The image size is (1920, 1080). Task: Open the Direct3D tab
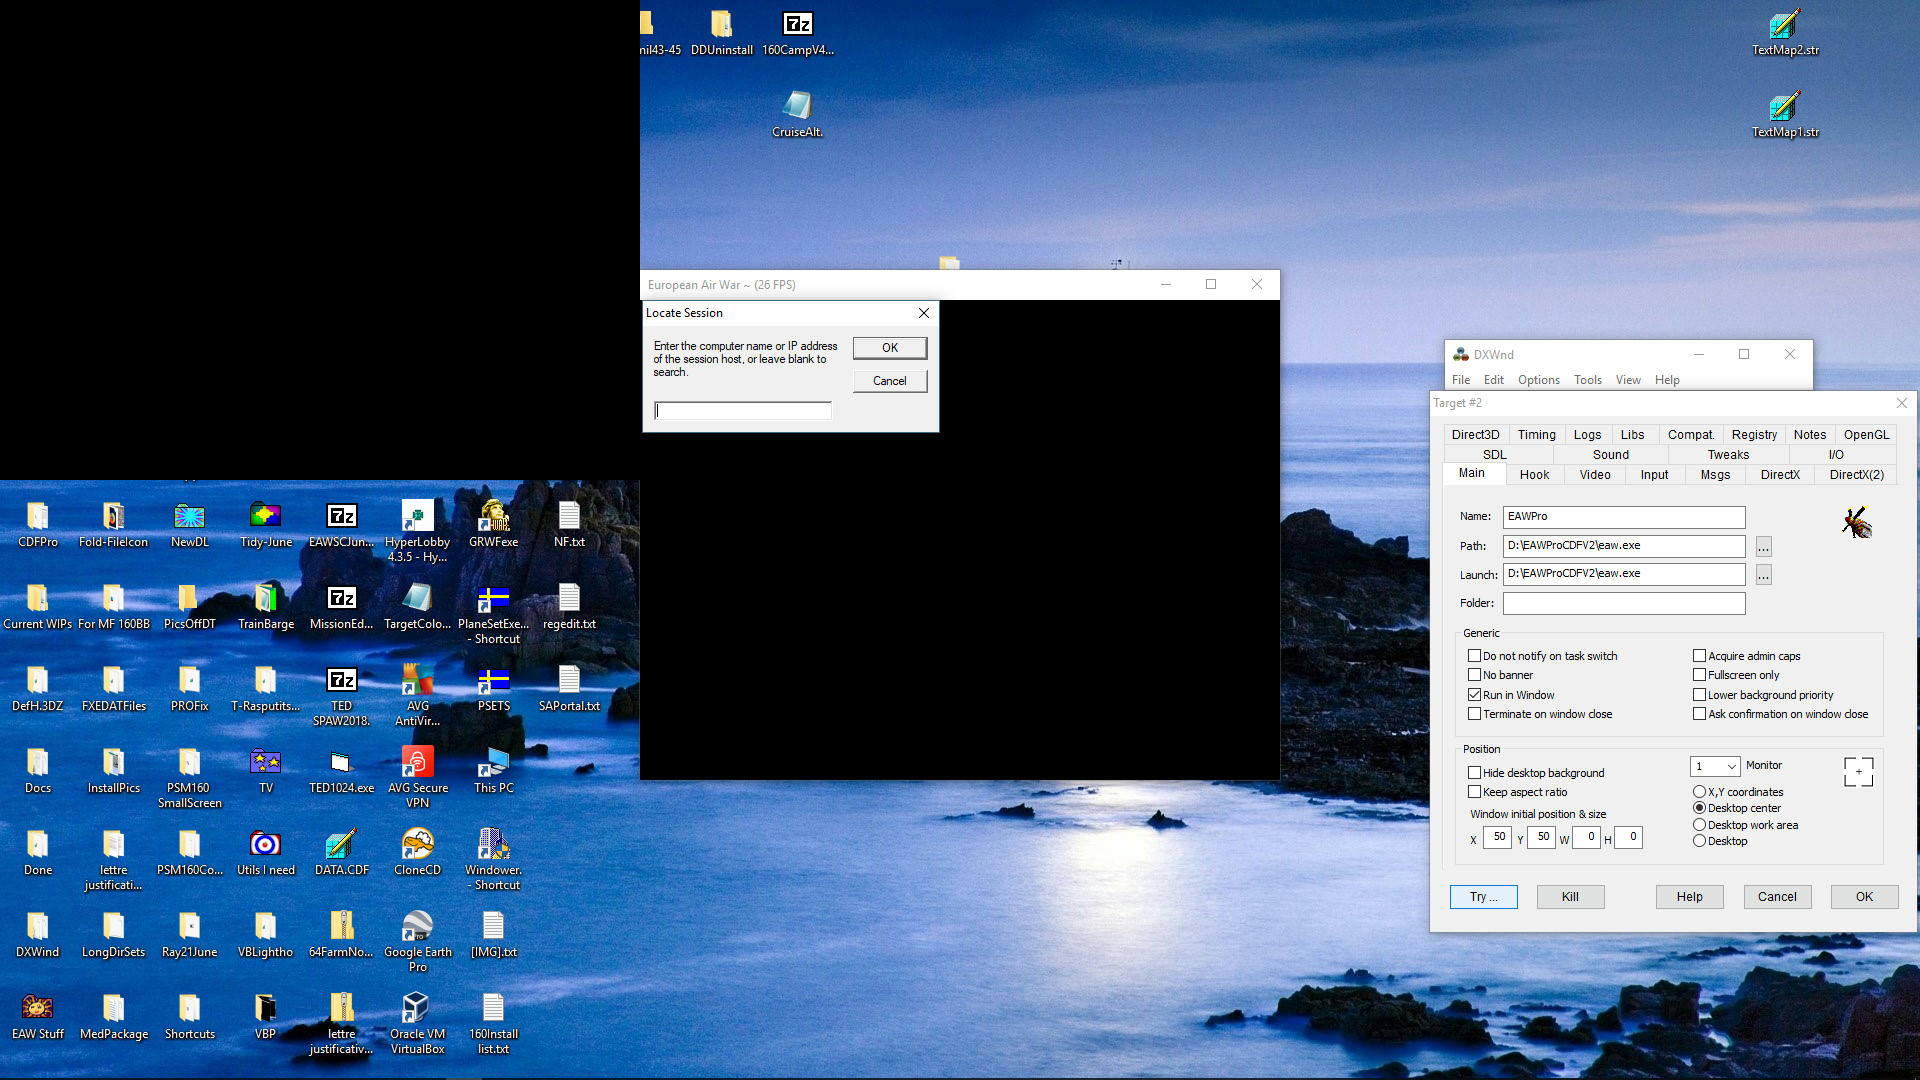1475,435
